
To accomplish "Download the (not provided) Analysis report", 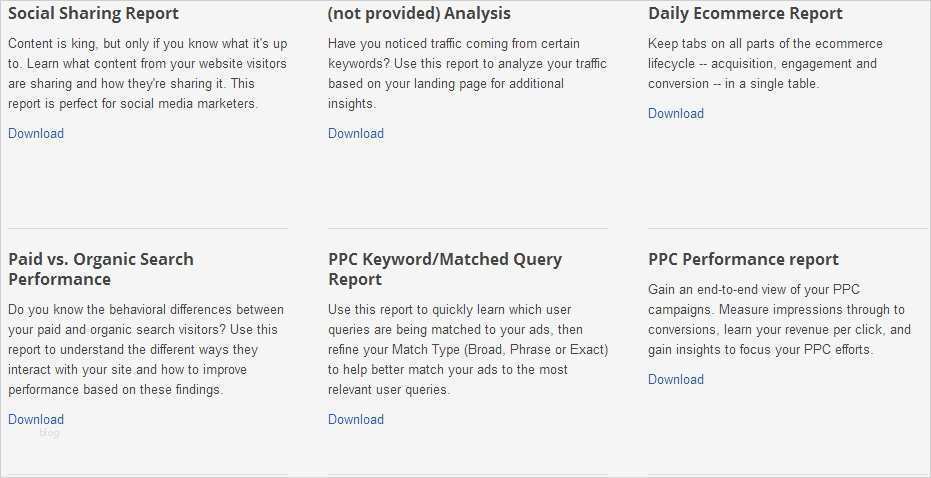I will [x=356, y=133].
